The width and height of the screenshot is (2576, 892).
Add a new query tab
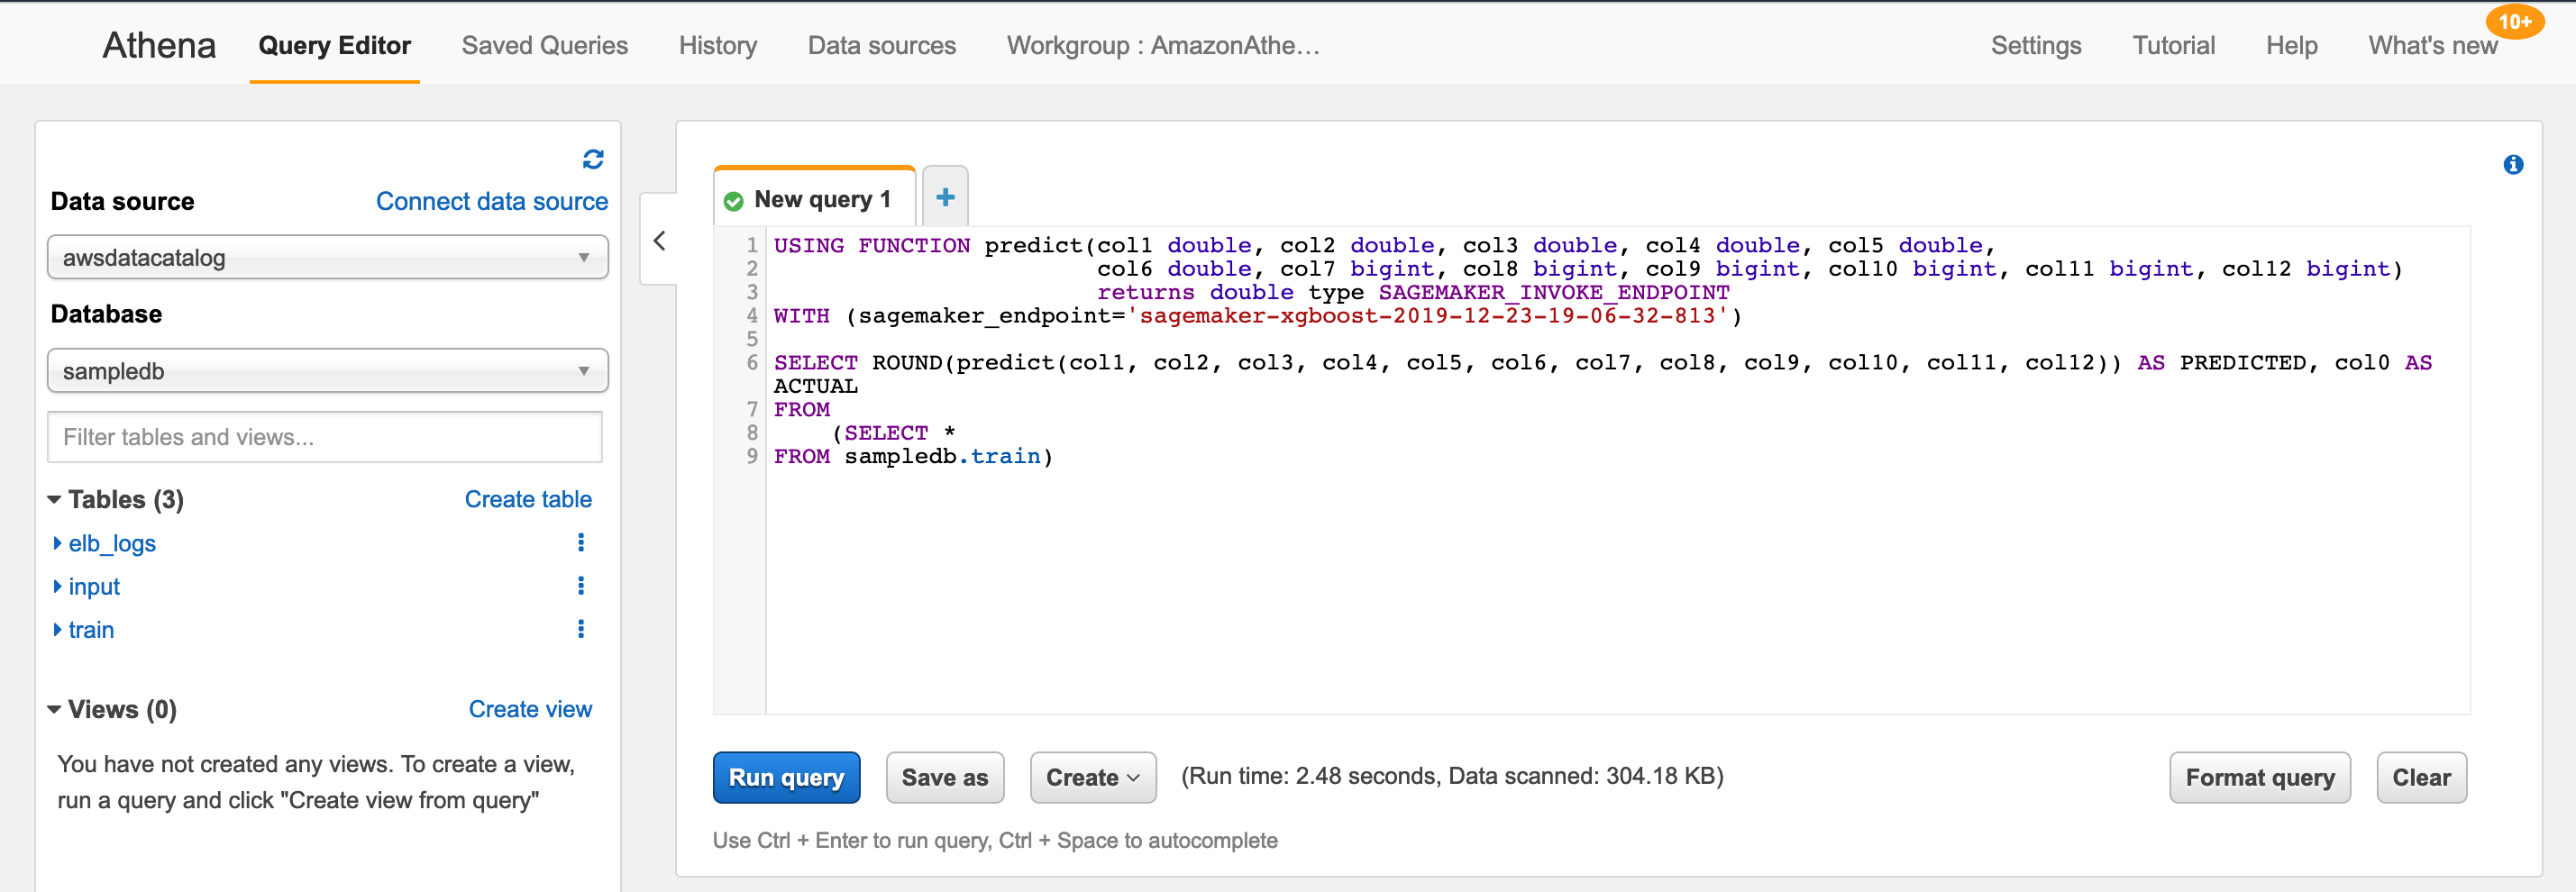click(945, 197)
